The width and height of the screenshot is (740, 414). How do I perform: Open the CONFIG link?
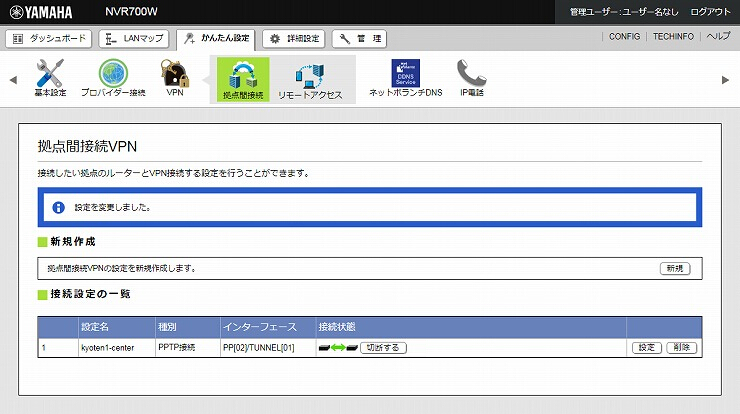[x=624, y=36]
